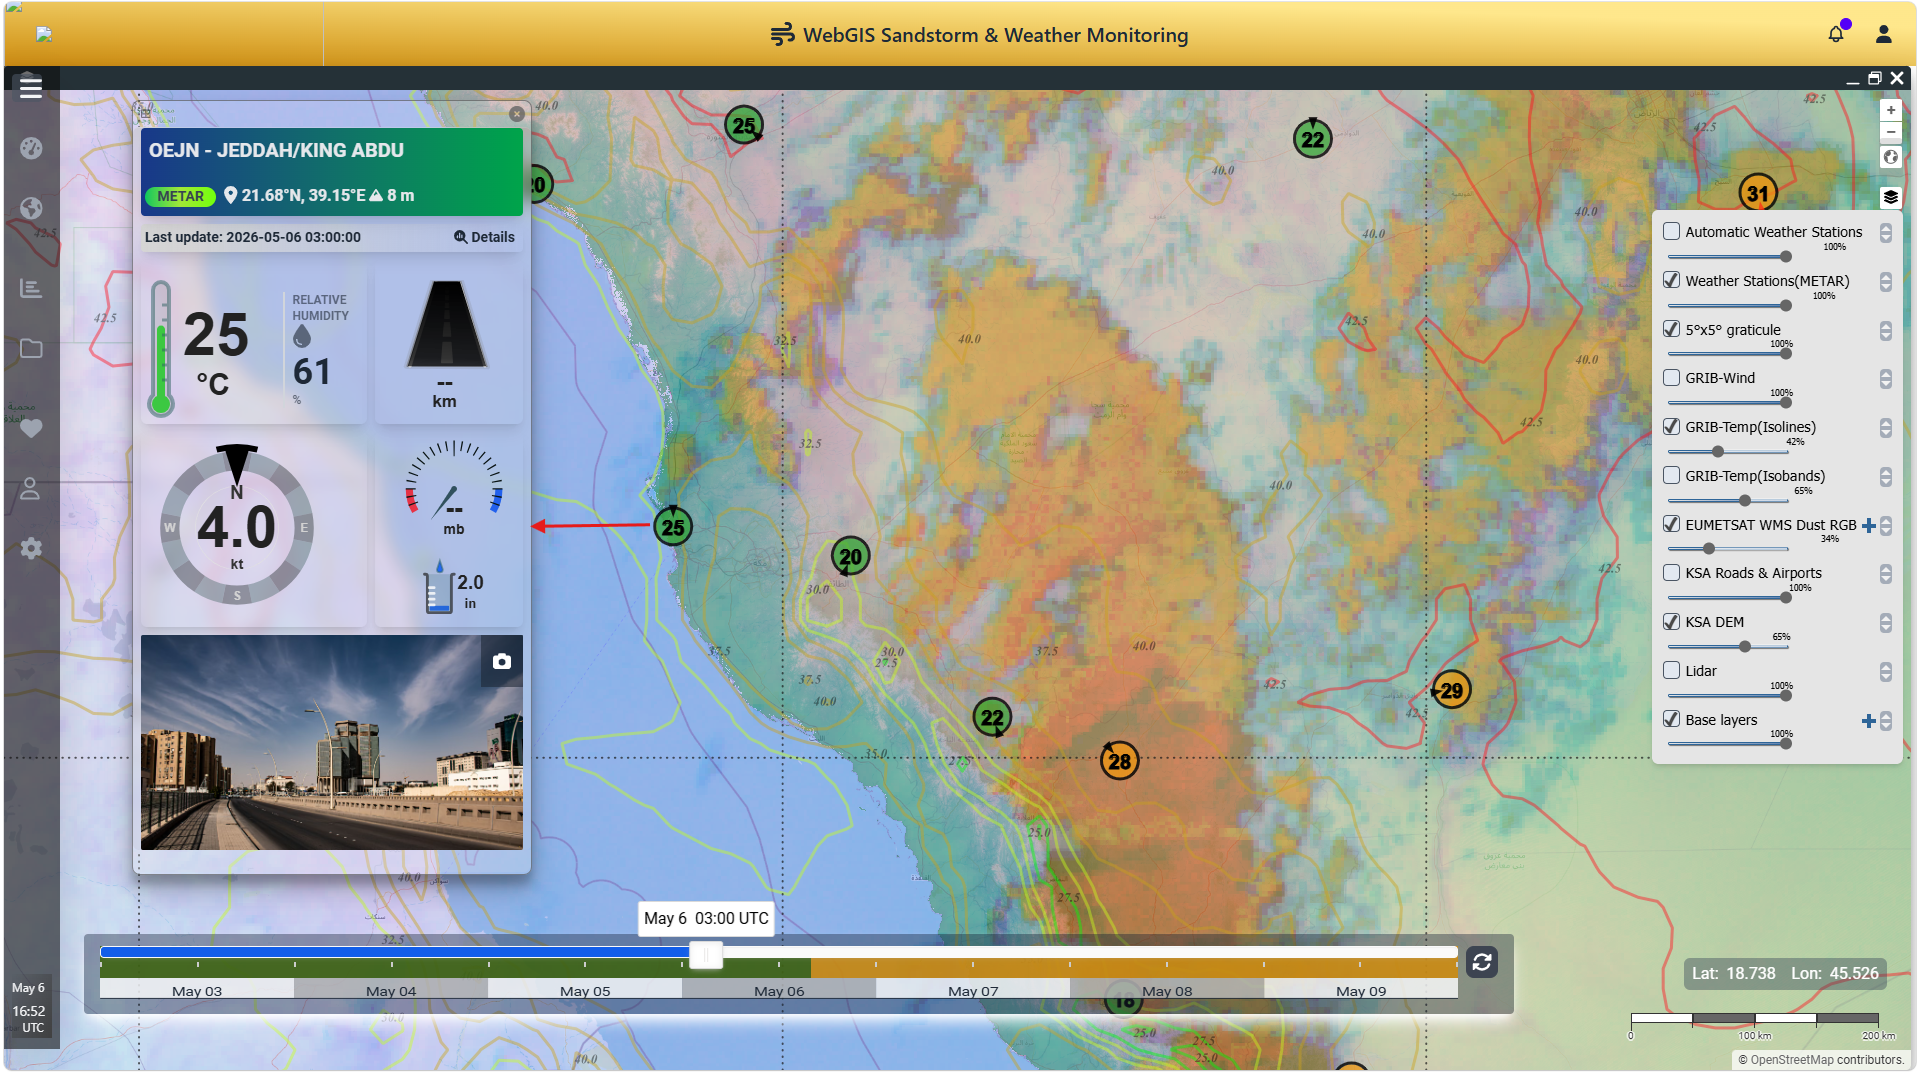
Task: Toggle the layers stack icon on map
Action: click(1890, 197)
